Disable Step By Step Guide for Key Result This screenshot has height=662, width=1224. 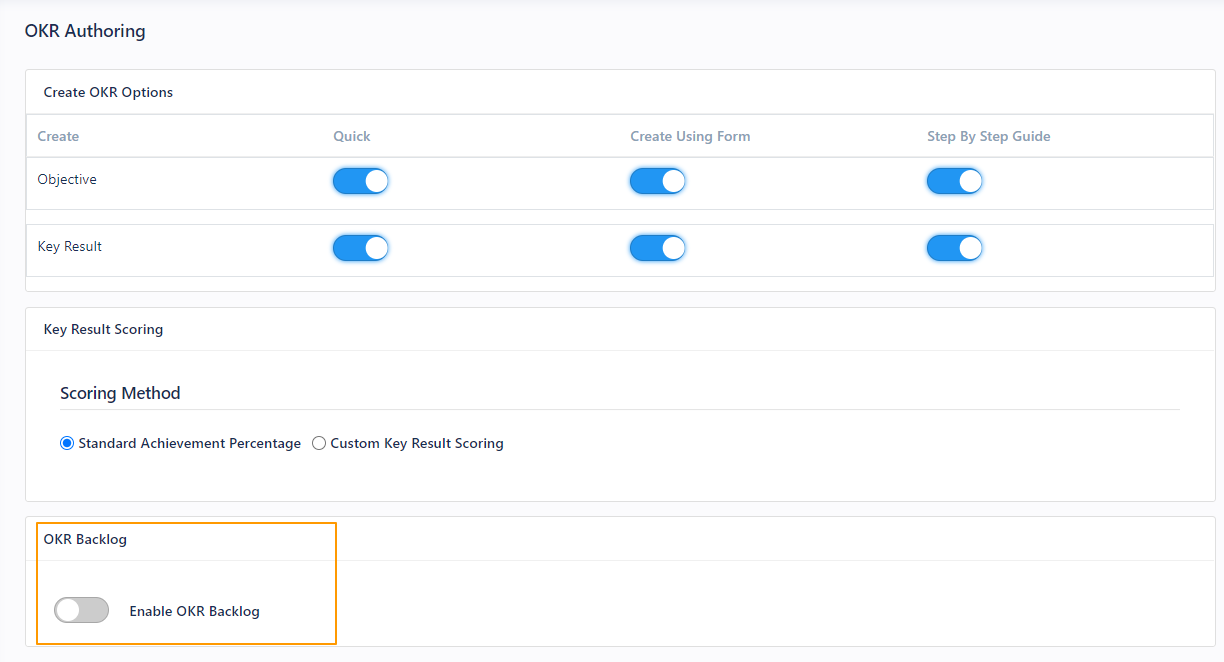[954, 247]
